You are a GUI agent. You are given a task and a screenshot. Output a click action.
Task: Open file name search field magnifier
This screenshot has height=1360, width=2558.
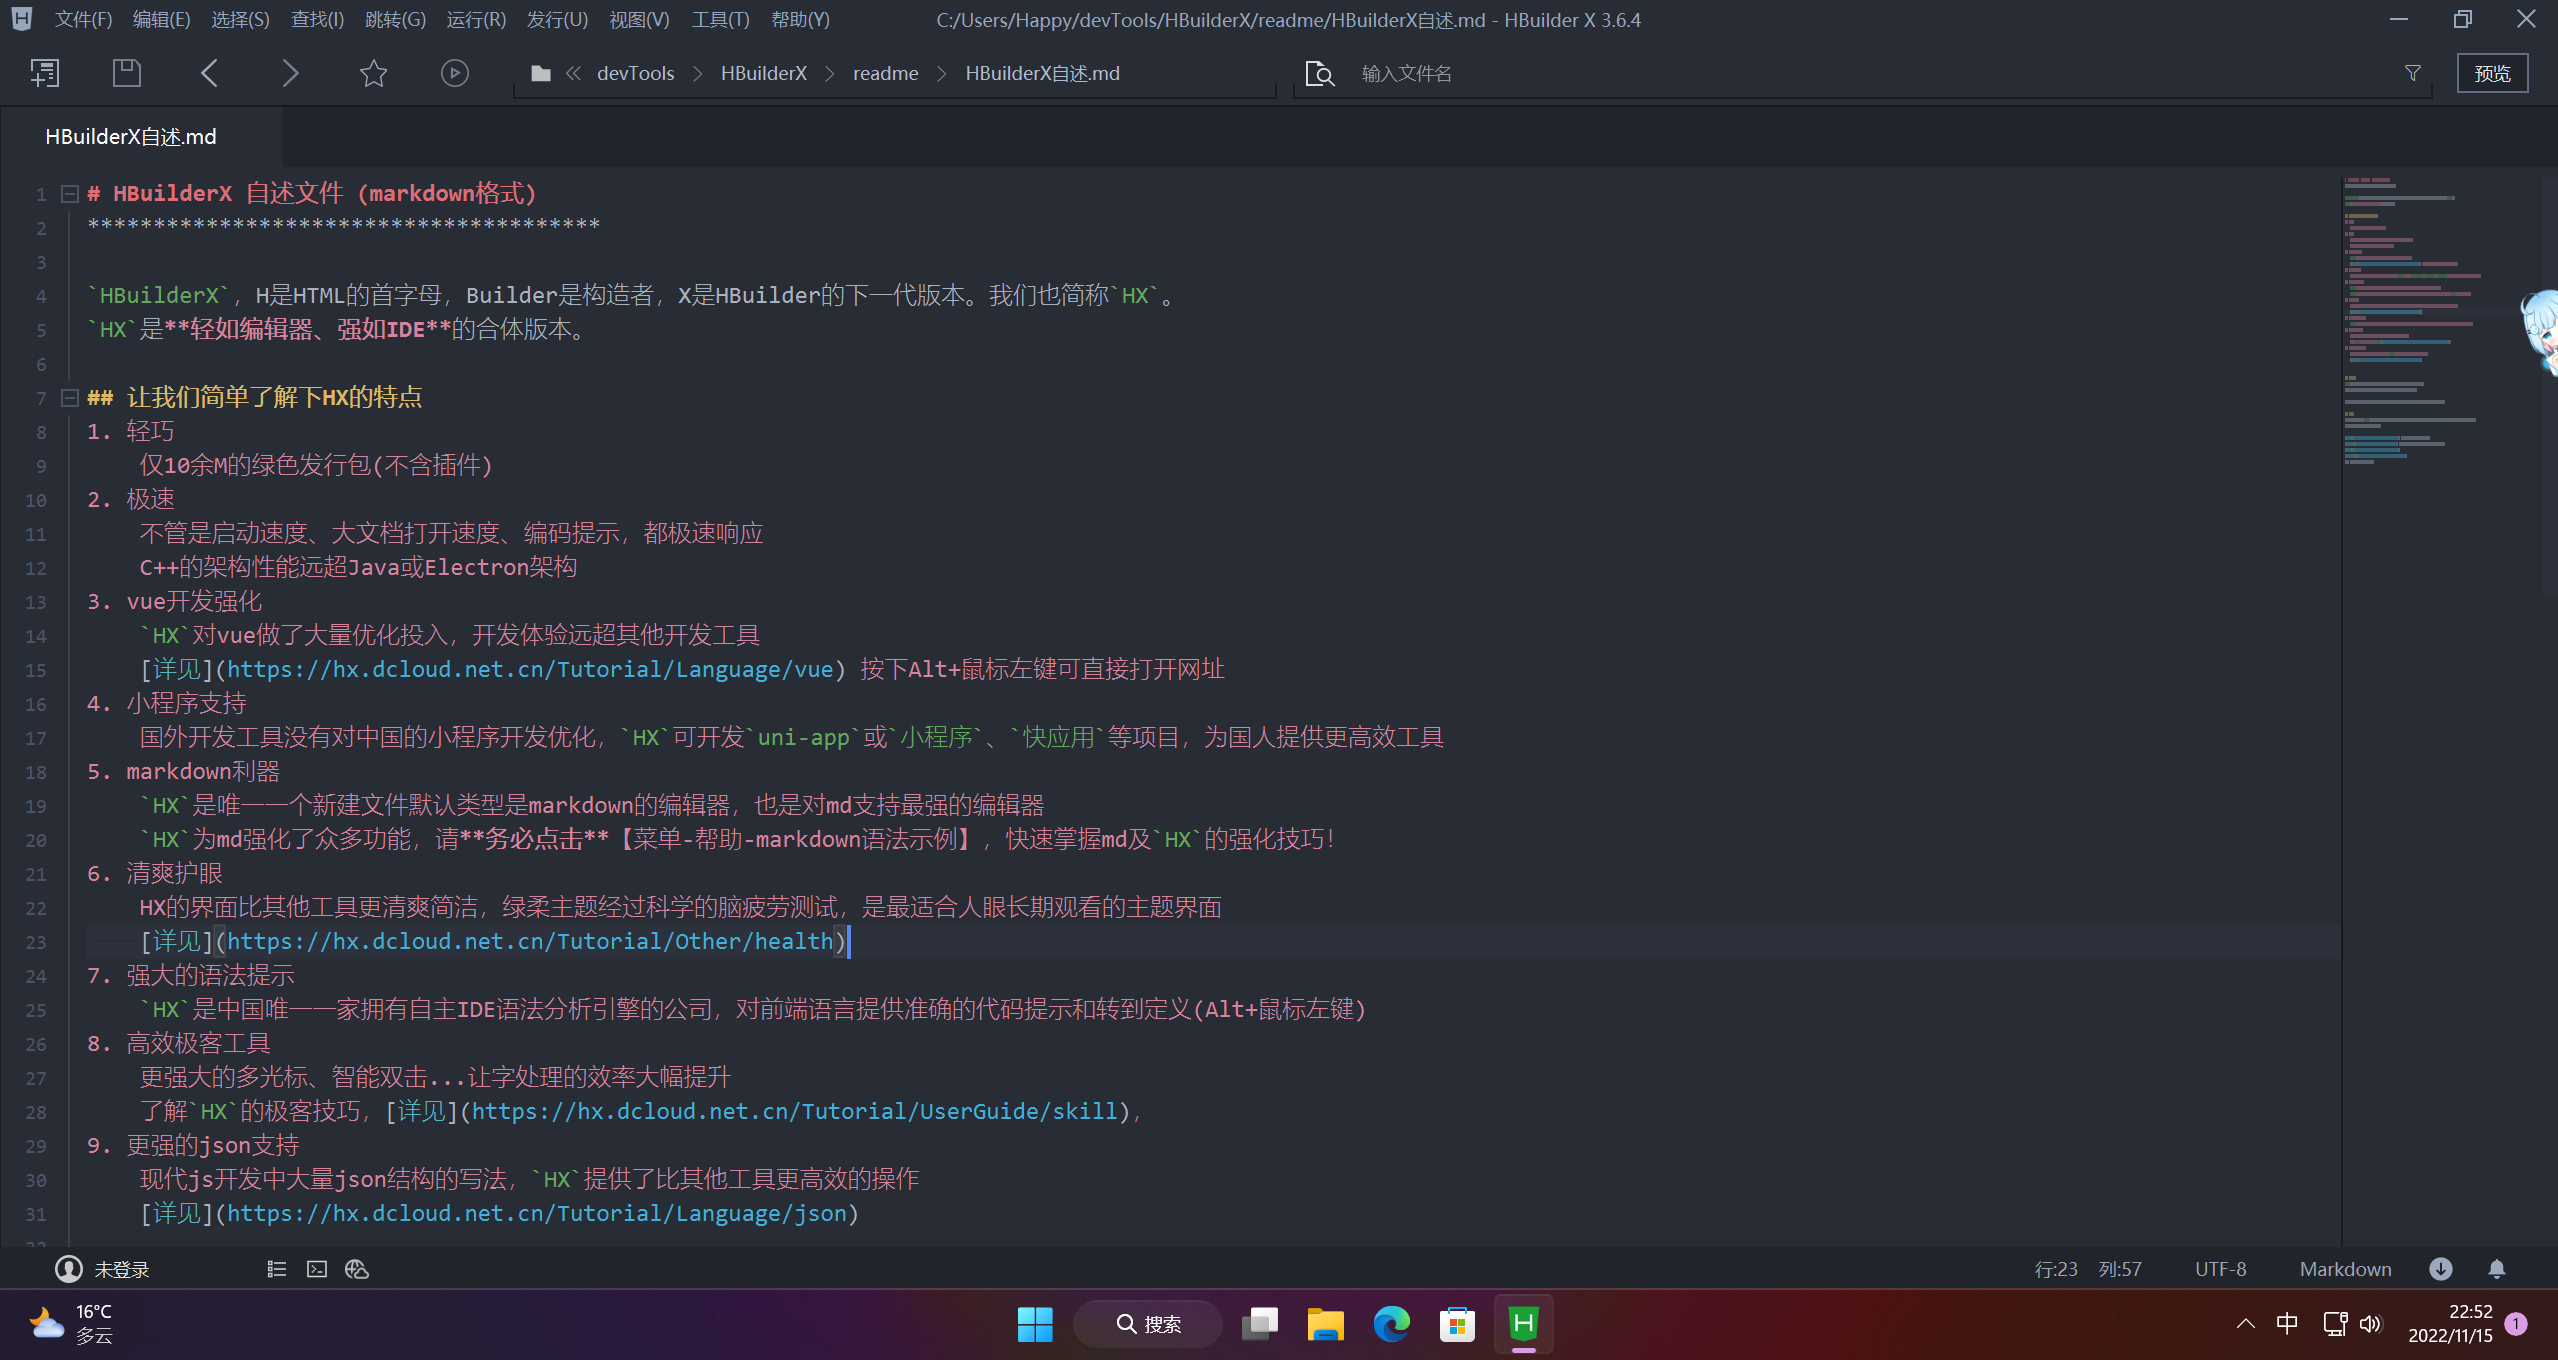coord(1319,73)
